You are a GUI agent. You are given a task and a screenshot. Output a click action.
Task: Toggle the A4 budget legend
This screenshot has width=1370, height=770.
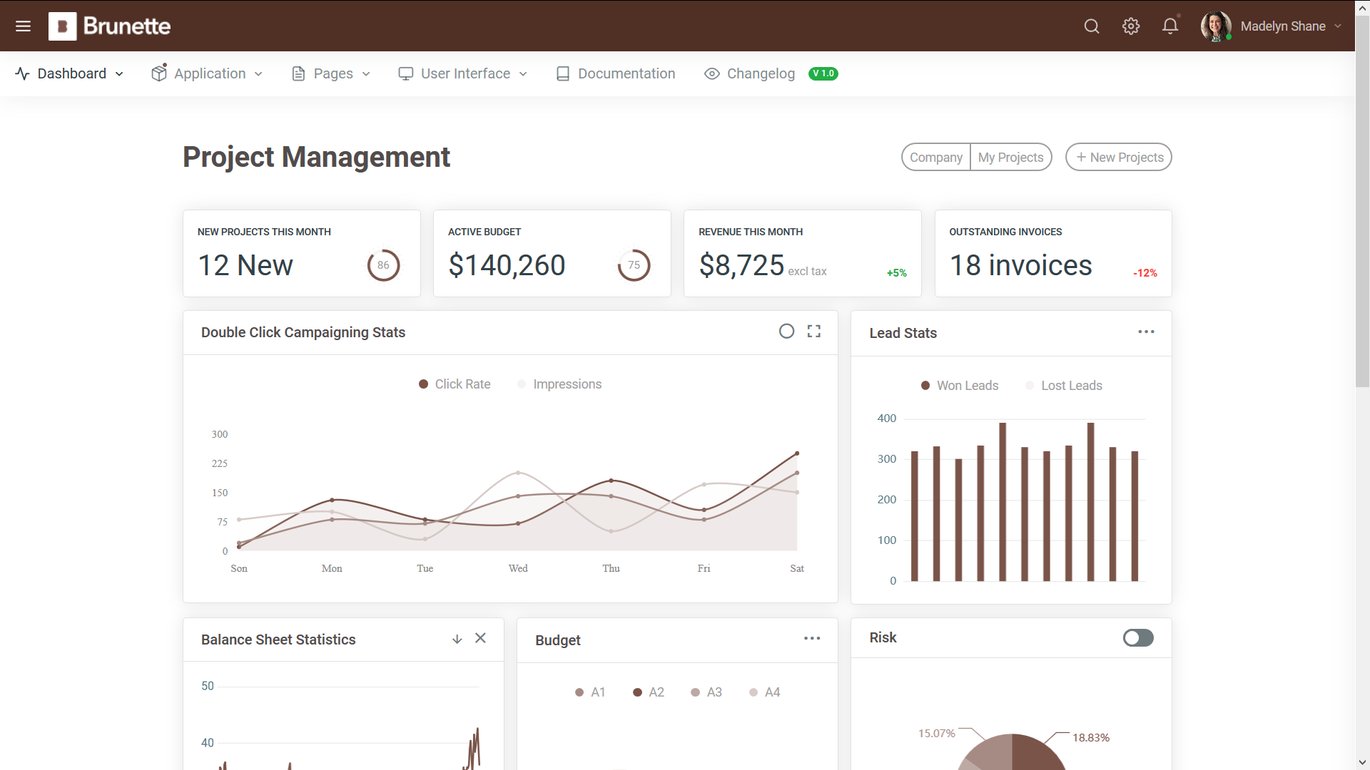764,692
